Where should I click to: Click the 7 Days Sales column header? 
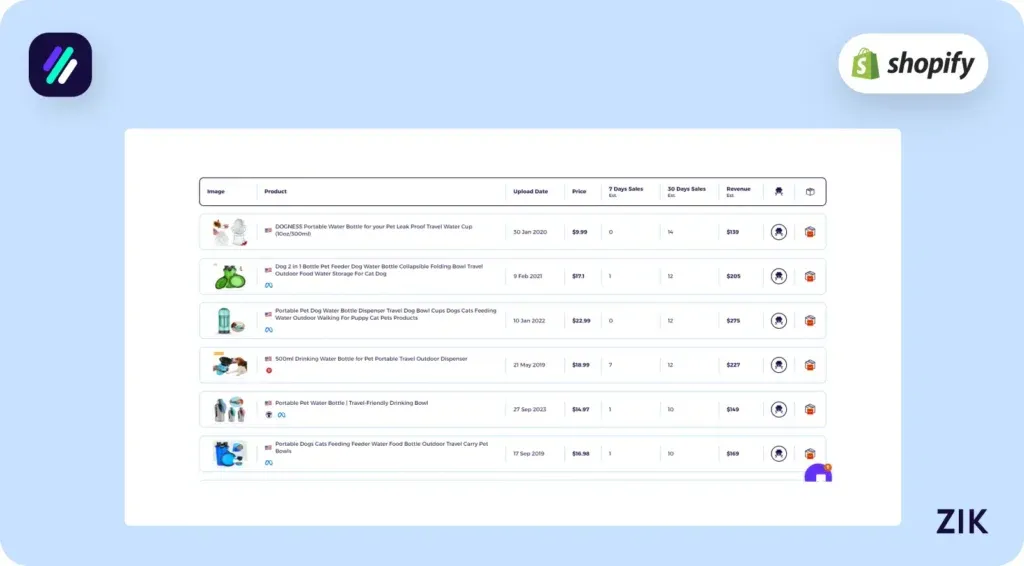[626, 190]
